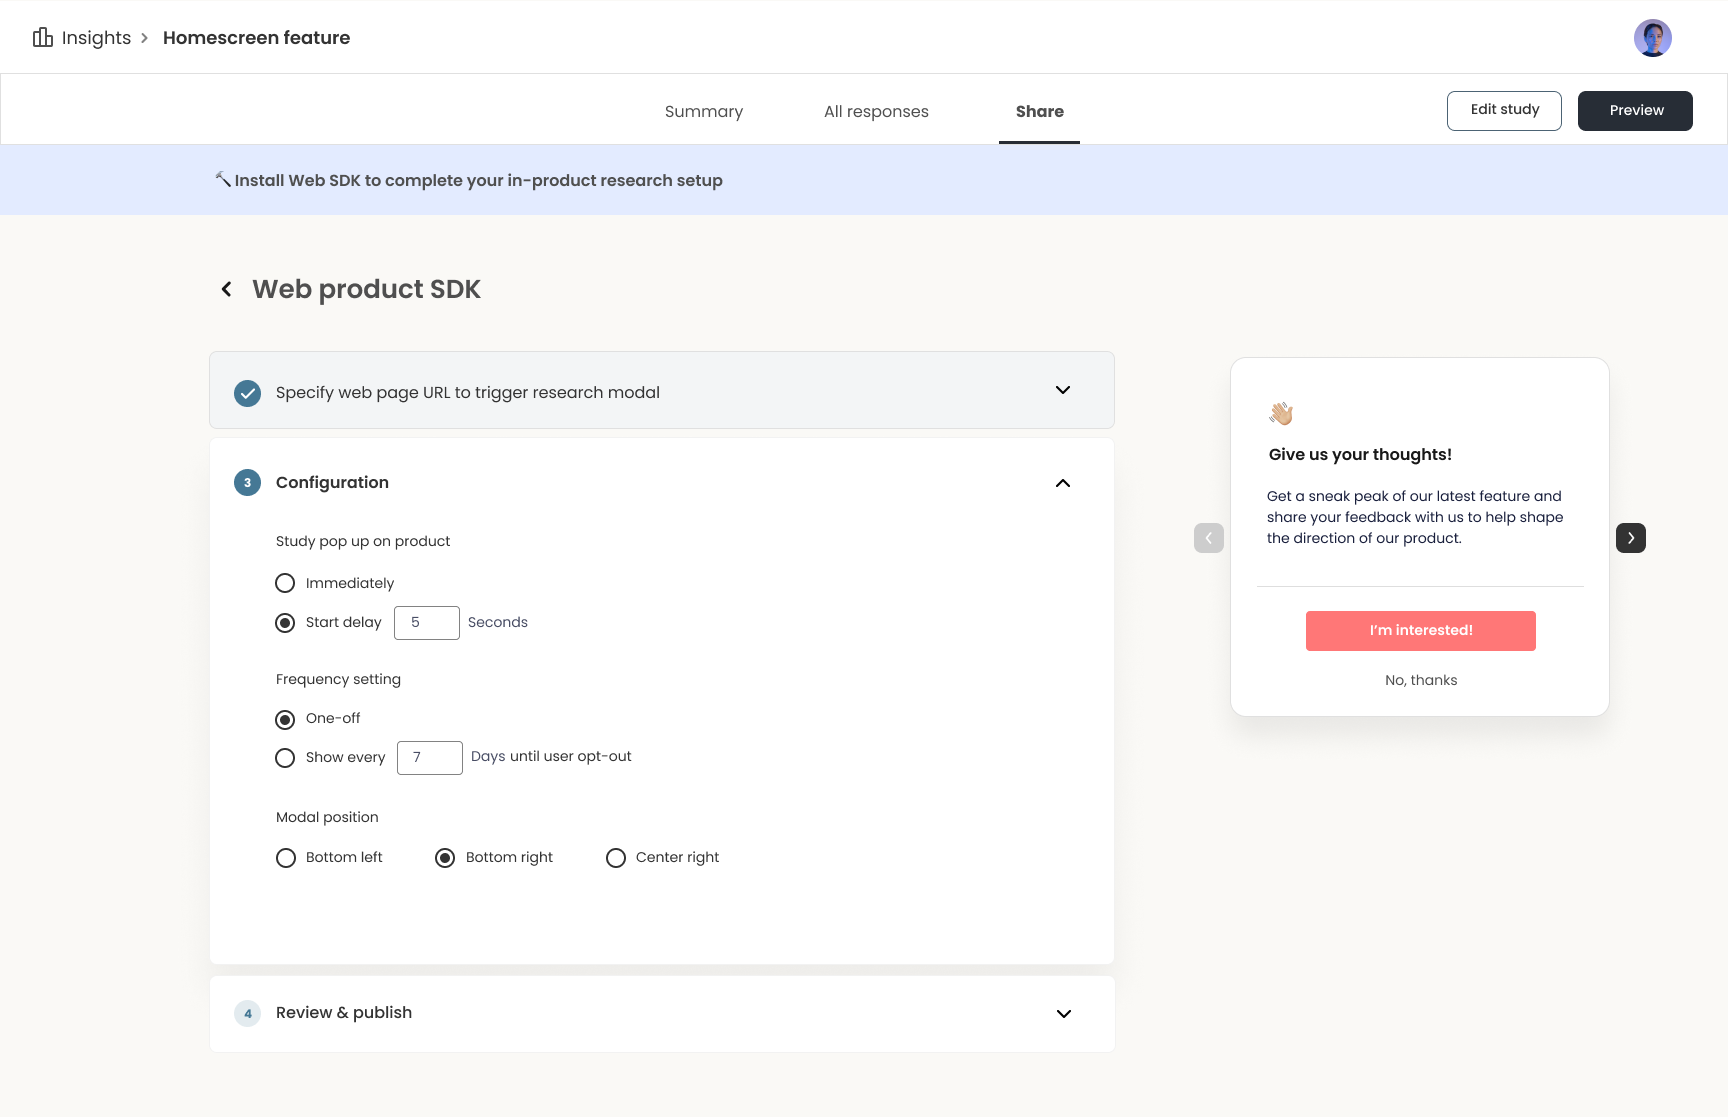1728x1117 pixels.
Task: Open the user profile avatar
Action: pos(1652,38)
